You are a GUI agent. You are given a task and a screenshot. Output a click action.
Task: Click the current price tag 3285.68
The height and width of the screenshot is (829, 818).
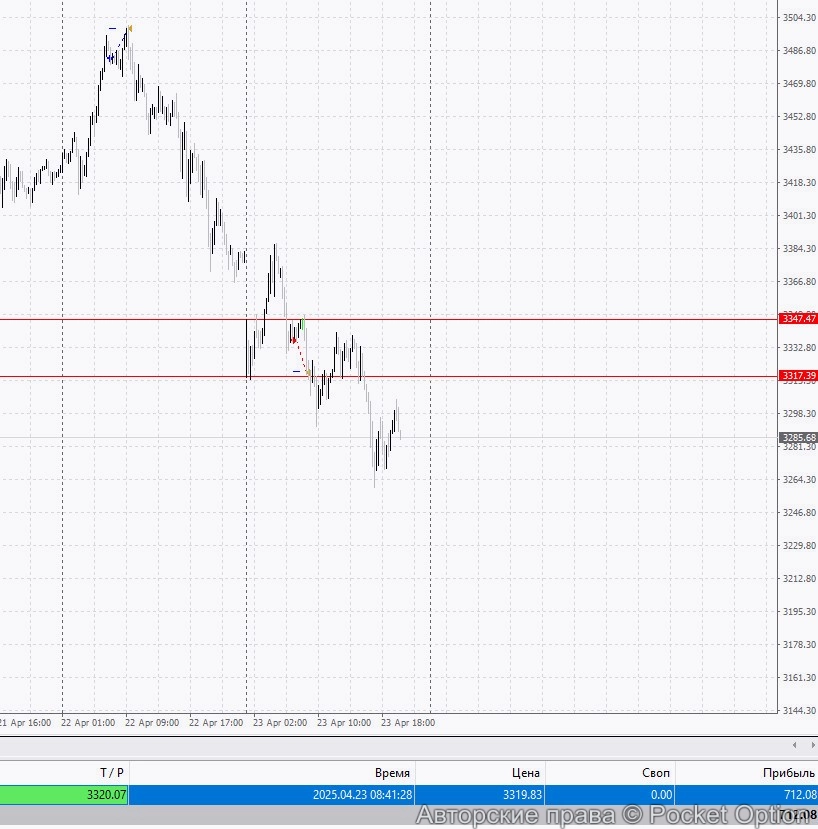click(797, 437)
